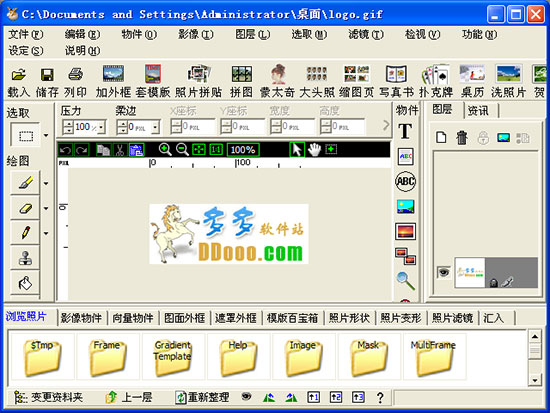550x413 pixels.
Task: Open the 设定(S) menu
Action: coord(26,51)
